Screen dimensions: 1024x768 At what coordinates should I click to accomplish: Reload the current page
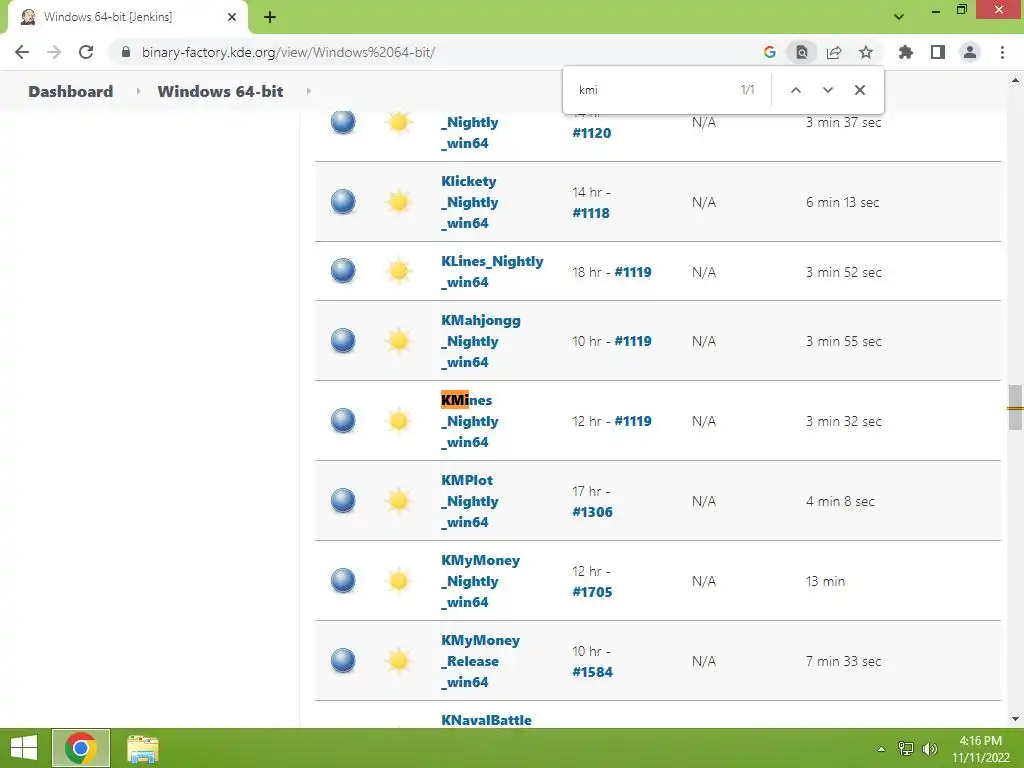[86, 52]
